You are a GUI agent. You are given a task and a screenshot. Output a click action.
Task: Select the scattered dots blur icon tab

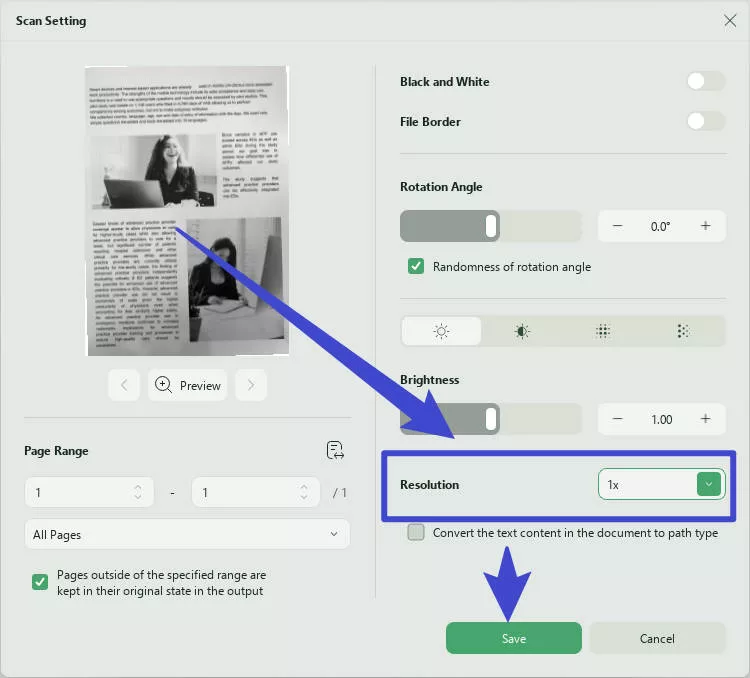[683, 331]
